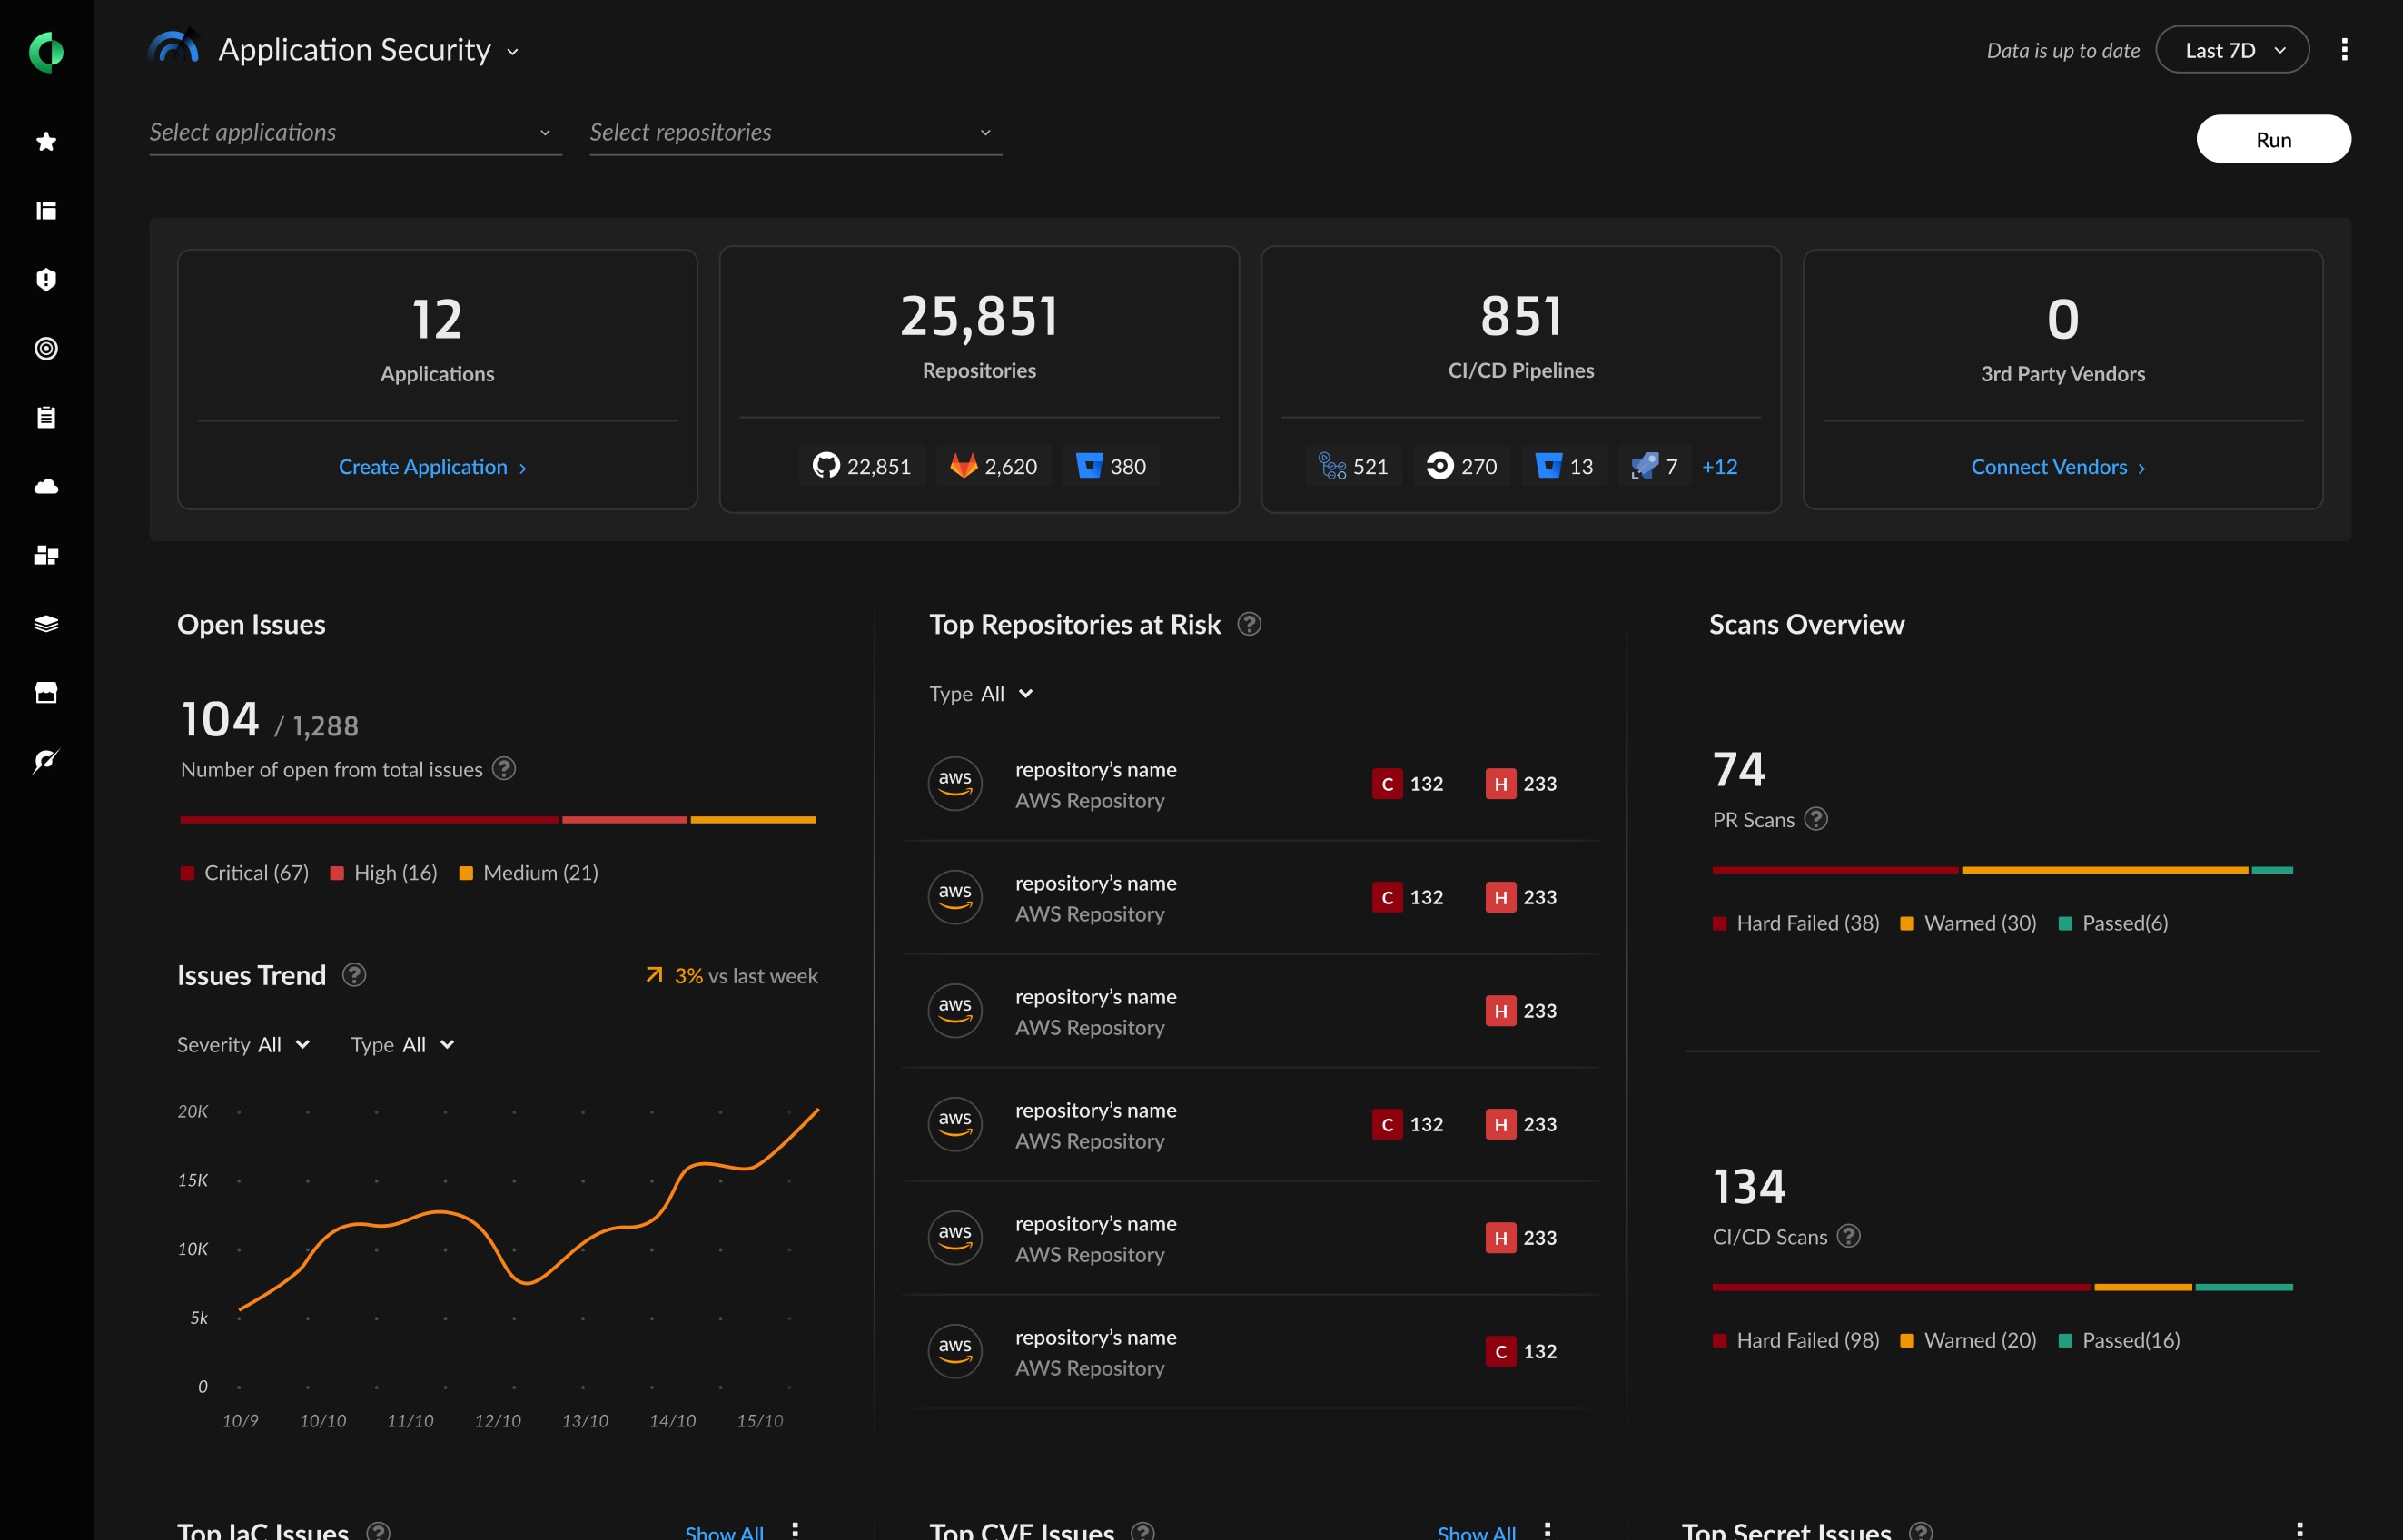Toggle the Select repositories filter
The height and width of the screenshot is (1540, 2403).
[792, 132]
